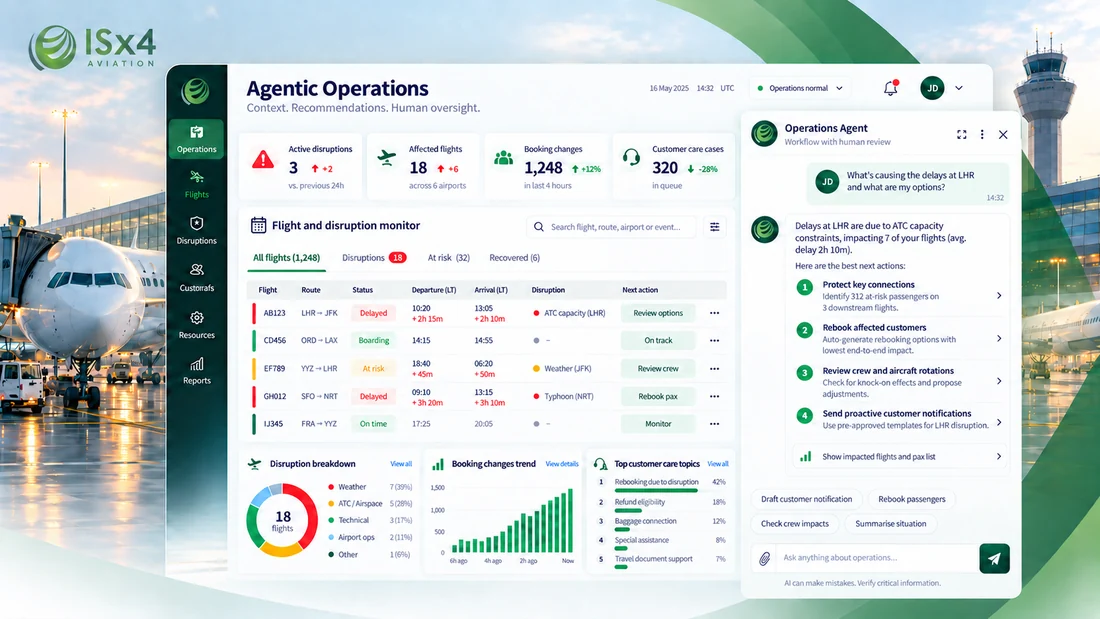Click the Weather red legend dot
Viewport: 1100px width, 619px height.
pyautogui.click(x=330, y=487)
